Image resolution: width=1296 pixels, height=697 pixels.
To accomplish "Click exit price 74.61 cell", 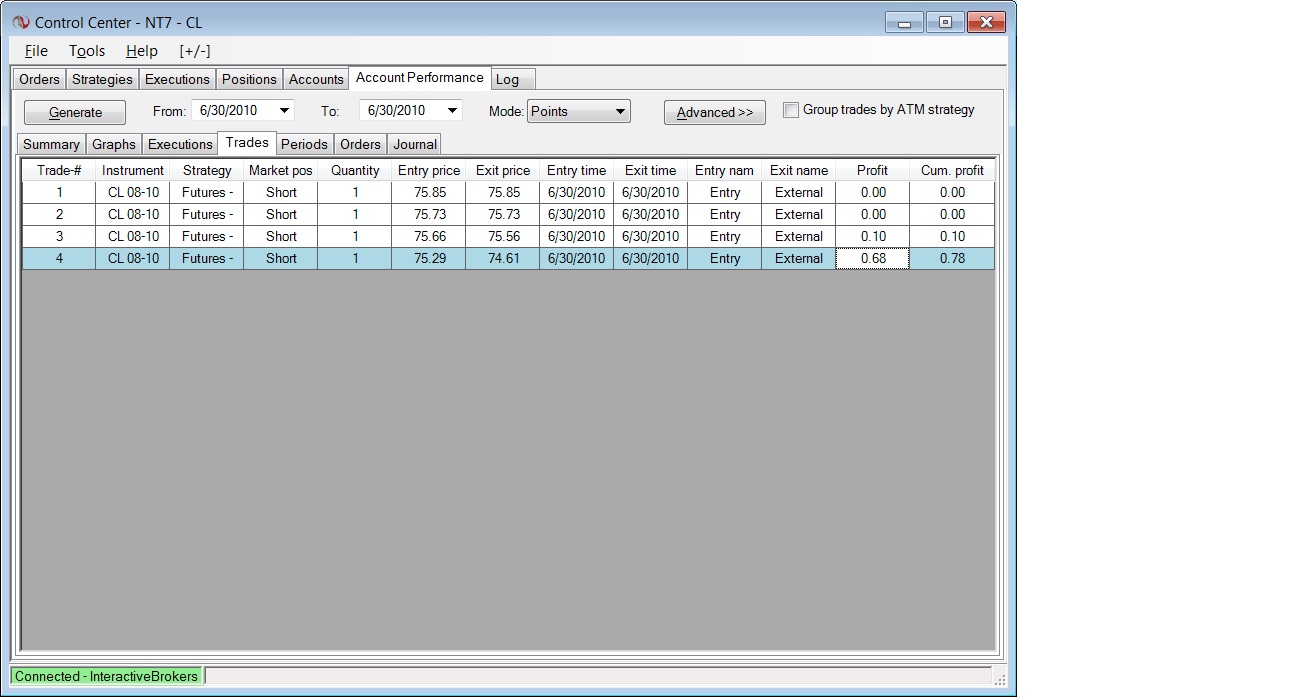I will click(x=503, y=258).
